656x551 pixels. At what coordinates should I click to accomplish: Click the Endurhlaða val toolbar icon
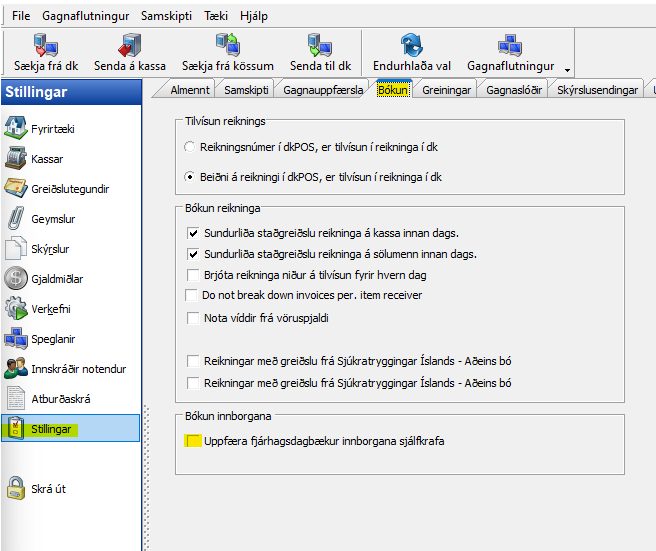[x=412, y=45]
